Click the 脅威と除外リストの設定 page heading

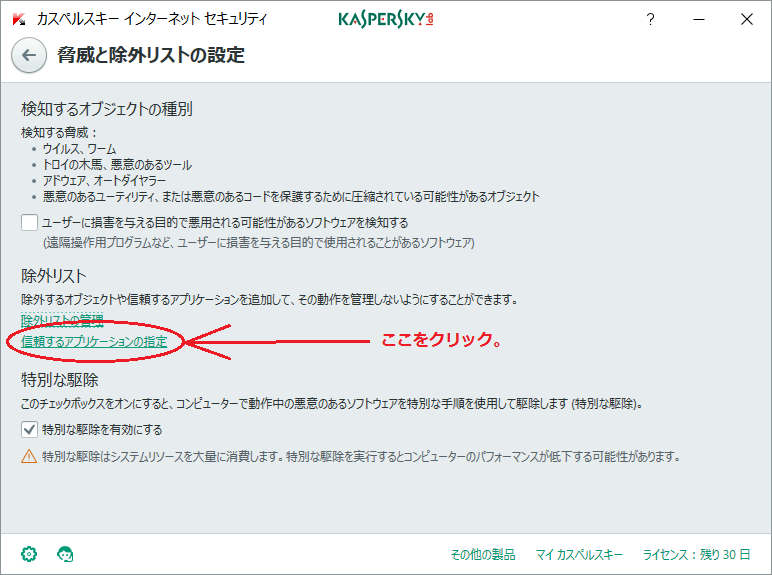point(151,56)
